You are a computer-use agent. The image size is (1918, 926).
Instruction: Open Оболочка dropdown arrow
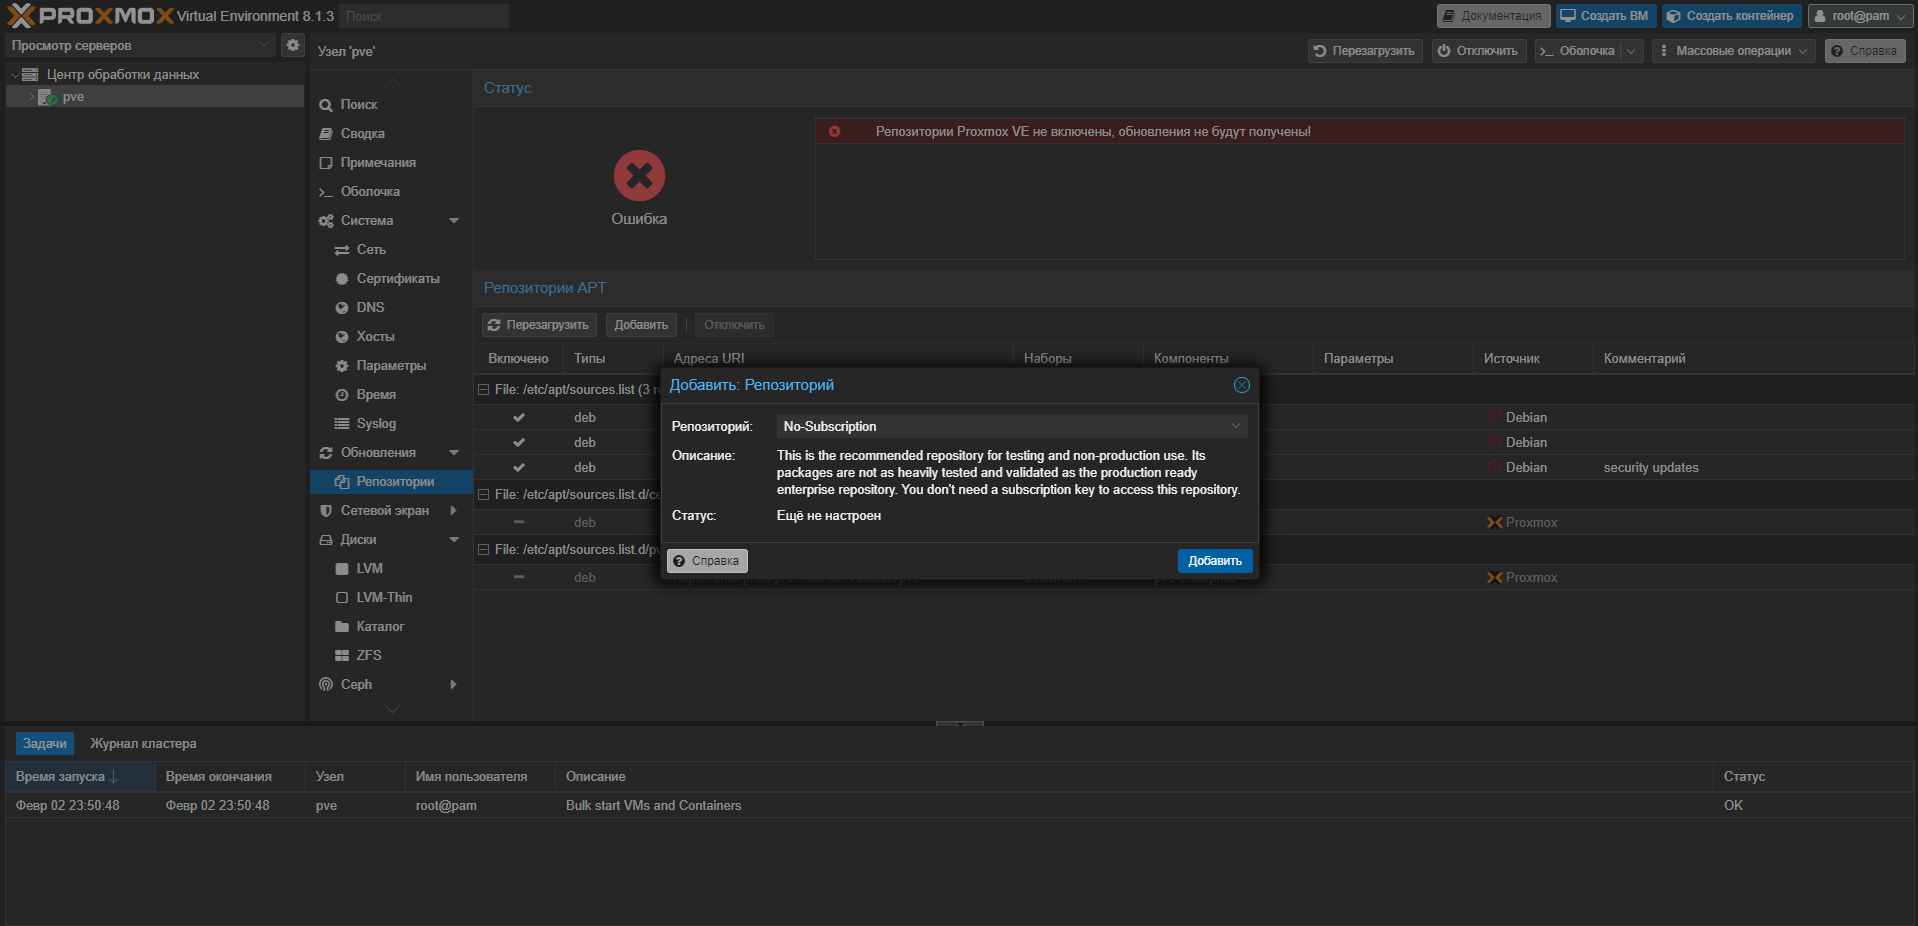click(1632, 51)
